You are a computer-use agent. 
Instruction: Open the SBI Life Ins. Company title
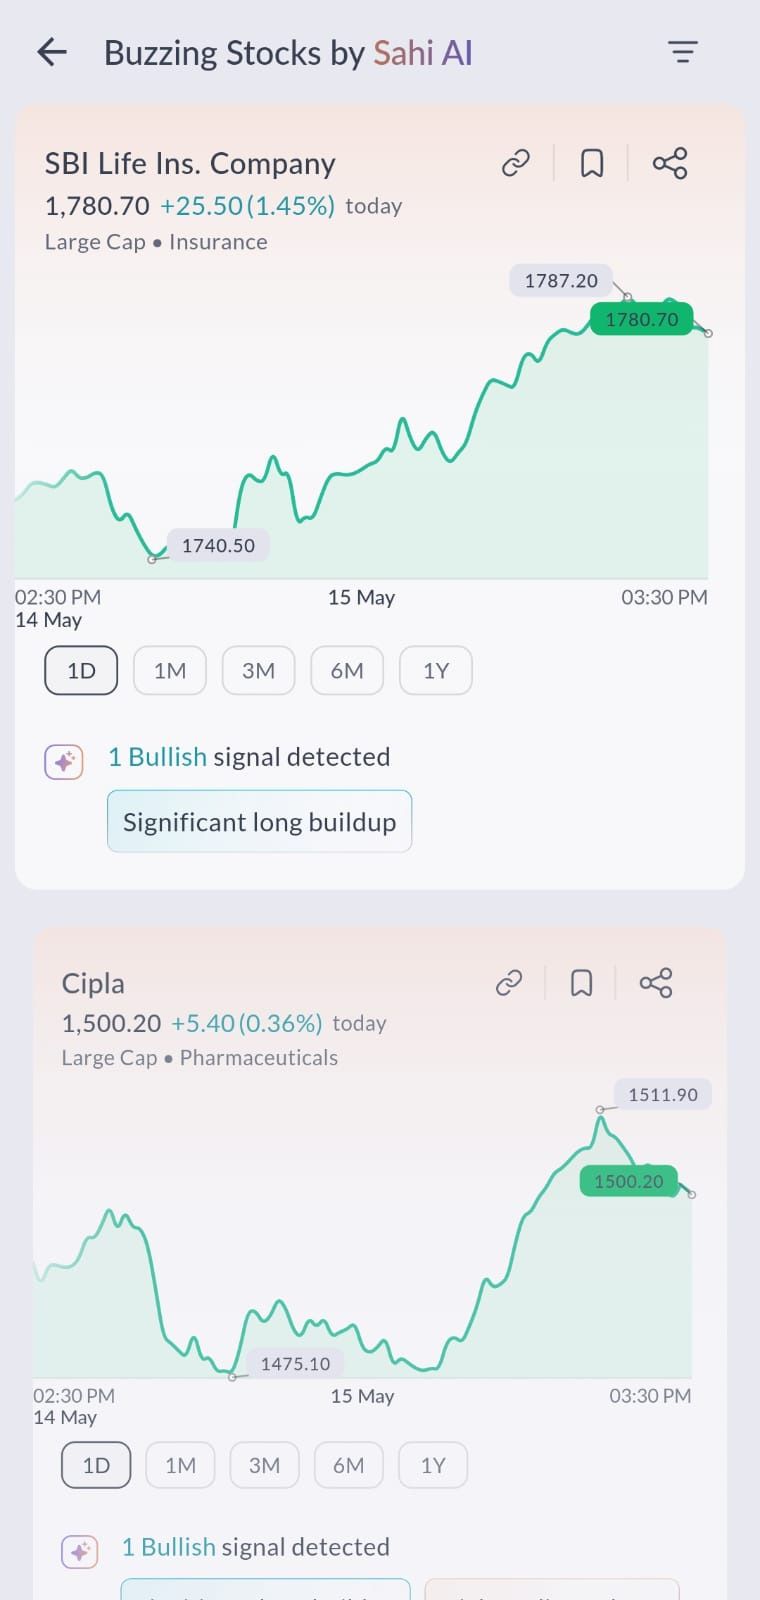[x=190, y=164]
